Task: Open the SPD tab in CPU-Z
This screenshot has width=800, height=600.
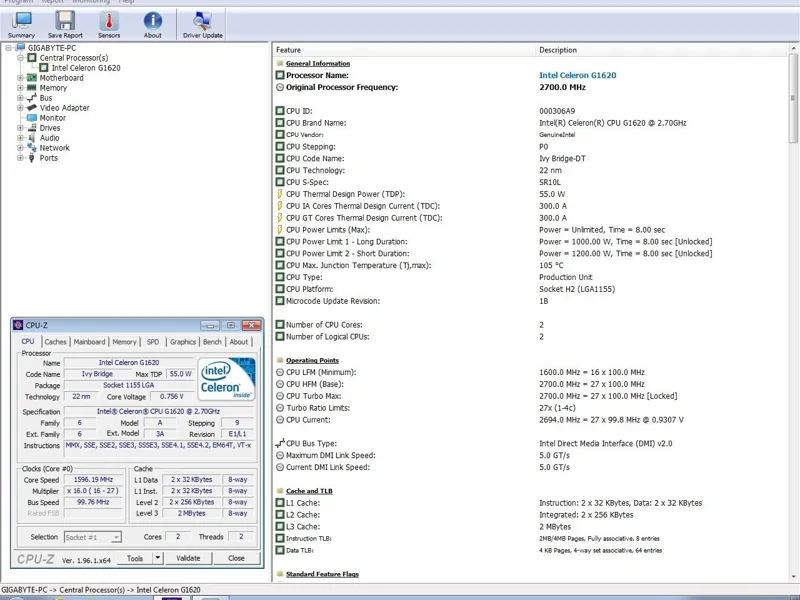Action: 152,342
